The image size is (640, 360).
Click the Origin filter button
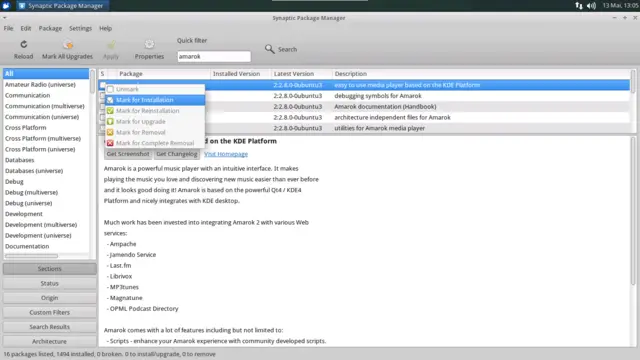pyautogui.click(x=49, y=298)
